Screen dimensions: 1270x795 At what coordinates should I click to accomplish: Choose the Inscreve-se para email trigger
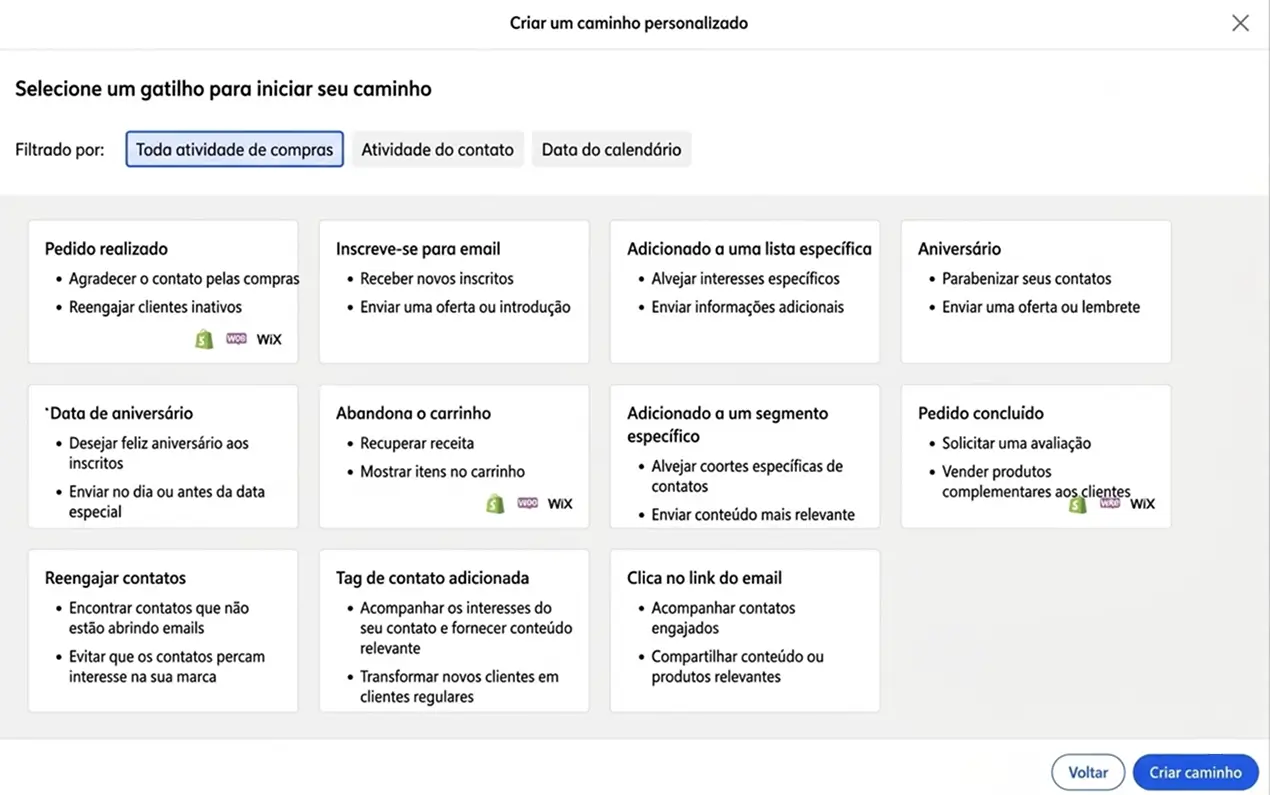[x=453, y=290]
